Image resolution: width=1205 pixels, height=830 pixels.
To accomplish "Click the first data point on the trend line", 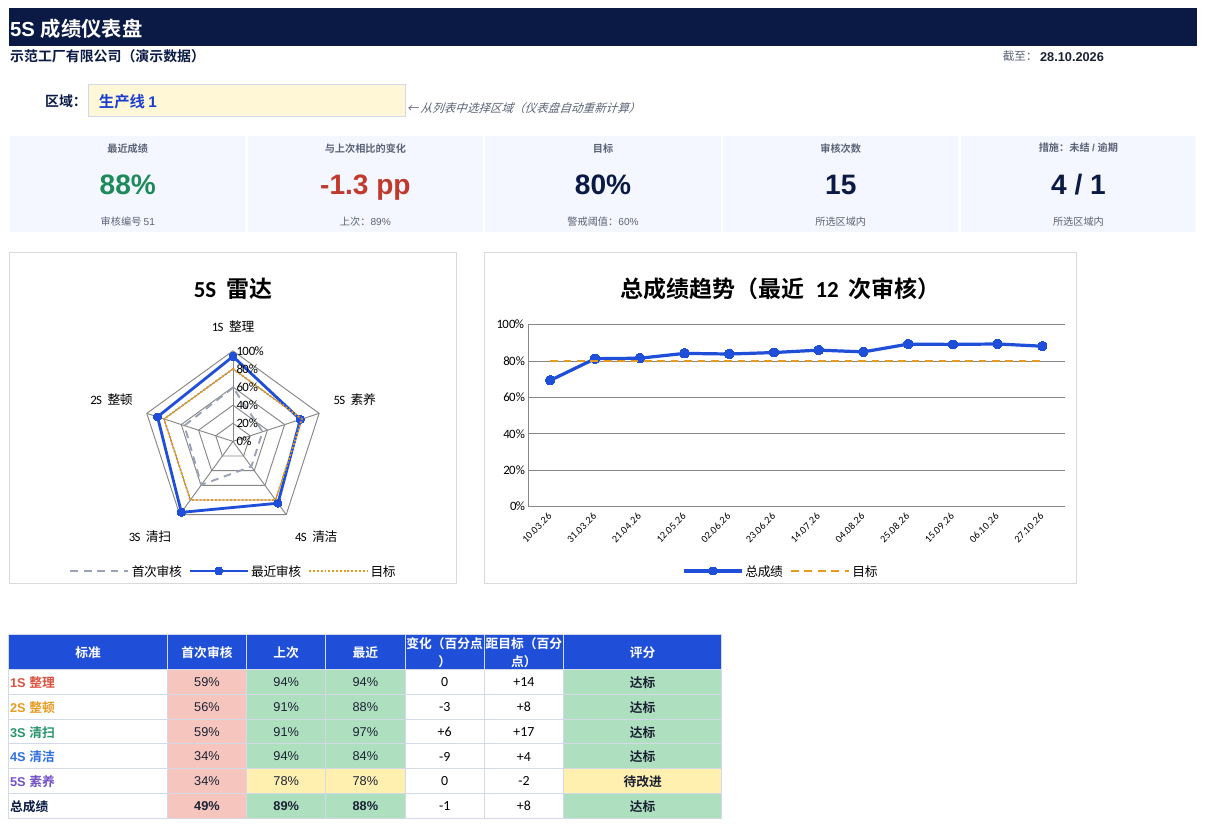I will pos(550,380).
